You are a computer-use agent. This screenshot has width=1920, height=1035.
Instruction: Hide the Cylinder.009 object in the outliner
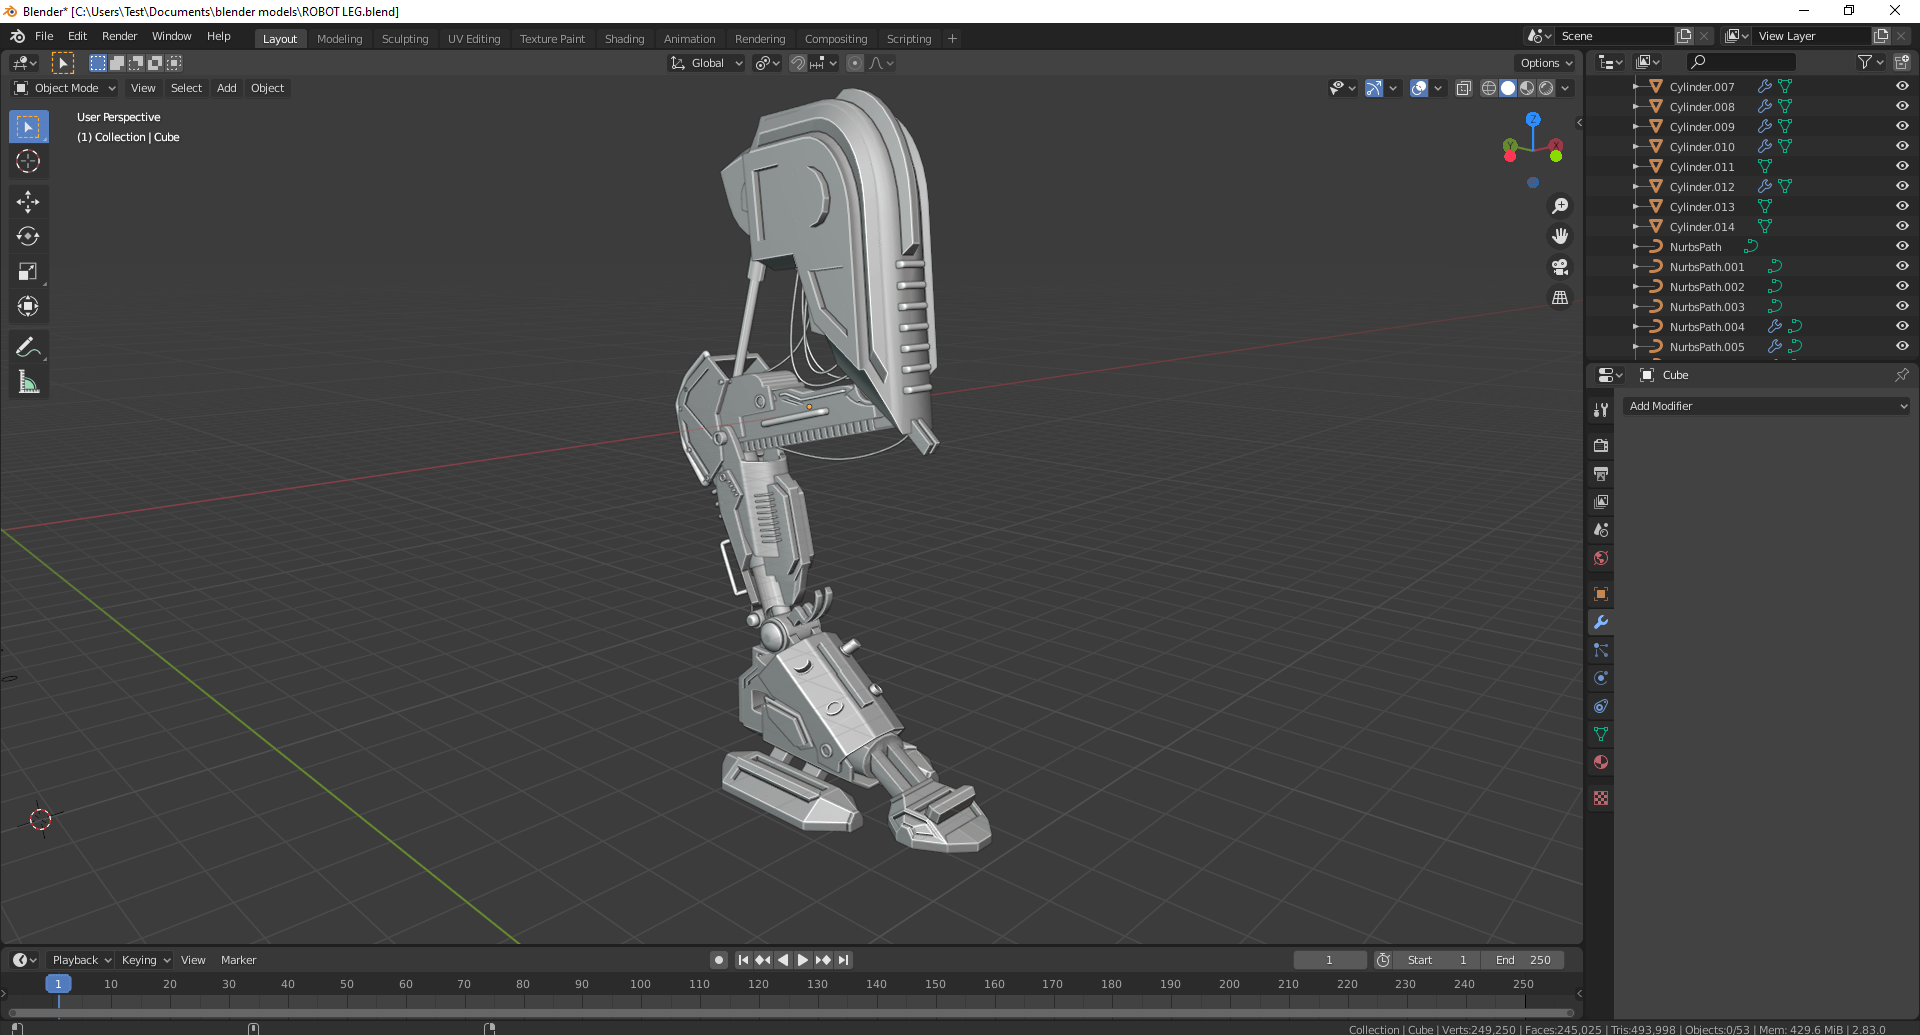click(x=1902, y=126)
